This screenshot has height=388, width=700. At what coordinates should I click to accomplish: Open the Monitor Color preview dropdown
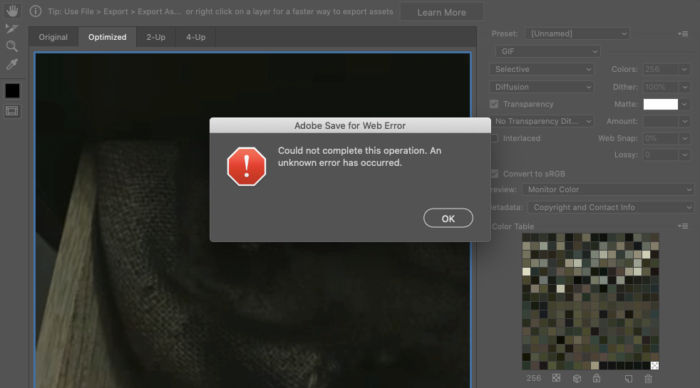[608, 189]
